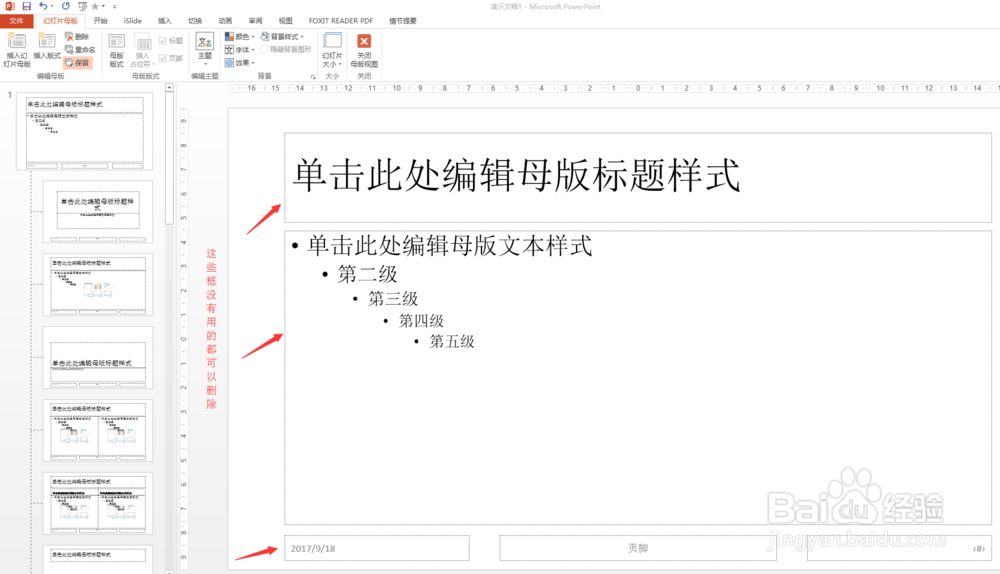Select the title and content layout thumbnail
The height and width of the screenshot is (574, 1000).
(x=98, y=284)
